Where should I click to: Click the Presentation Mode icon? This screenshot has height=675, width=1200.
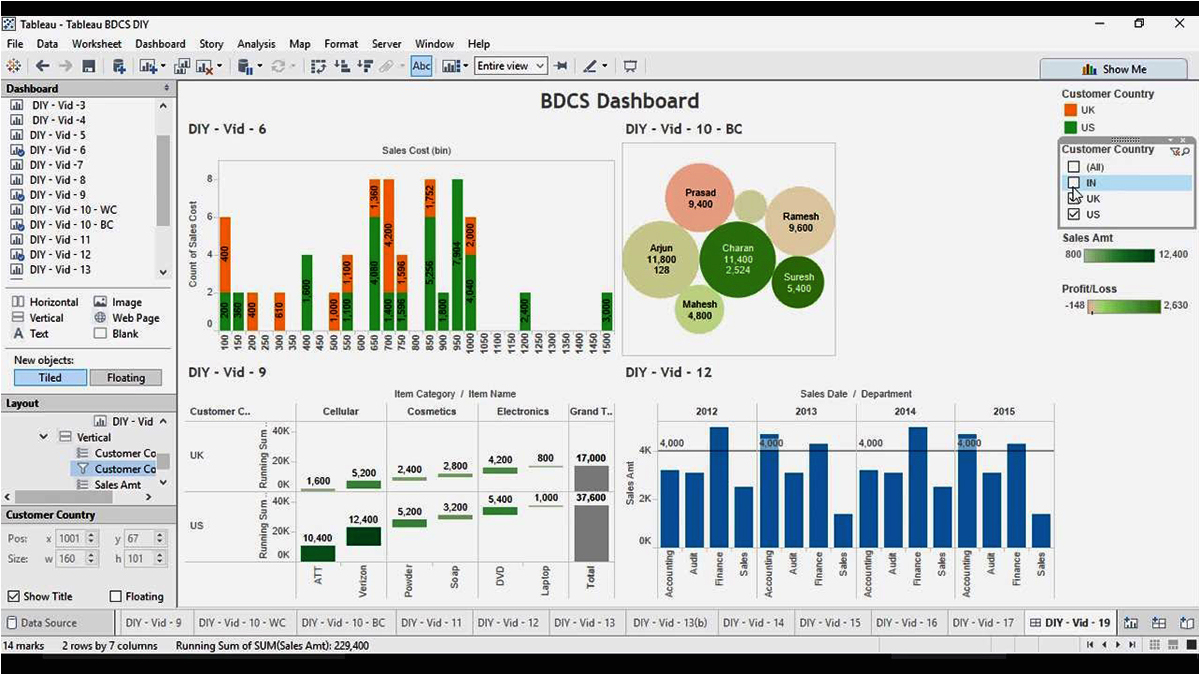[x=630, y=66]
